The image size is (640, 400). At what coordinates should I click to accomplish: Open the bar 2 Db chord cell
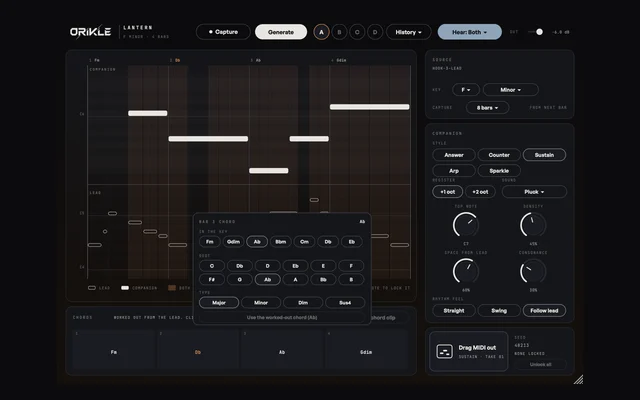[198, 350]
